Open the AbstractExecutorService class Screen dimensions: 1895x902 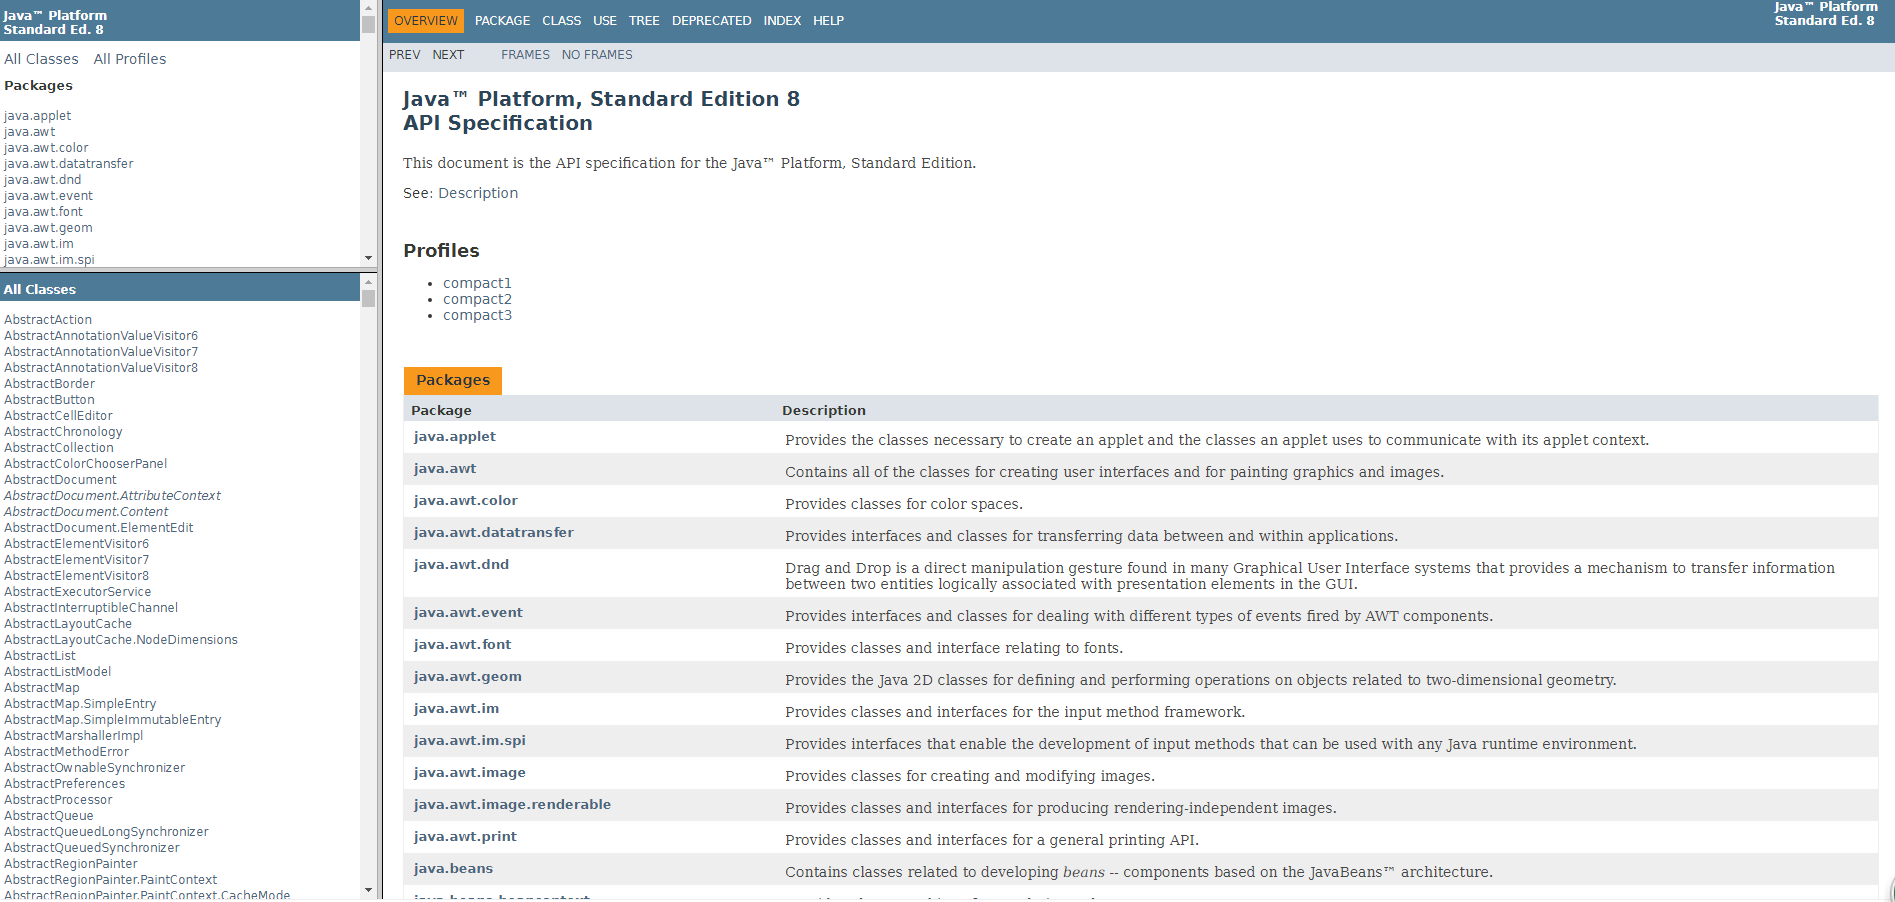point(78,592)
